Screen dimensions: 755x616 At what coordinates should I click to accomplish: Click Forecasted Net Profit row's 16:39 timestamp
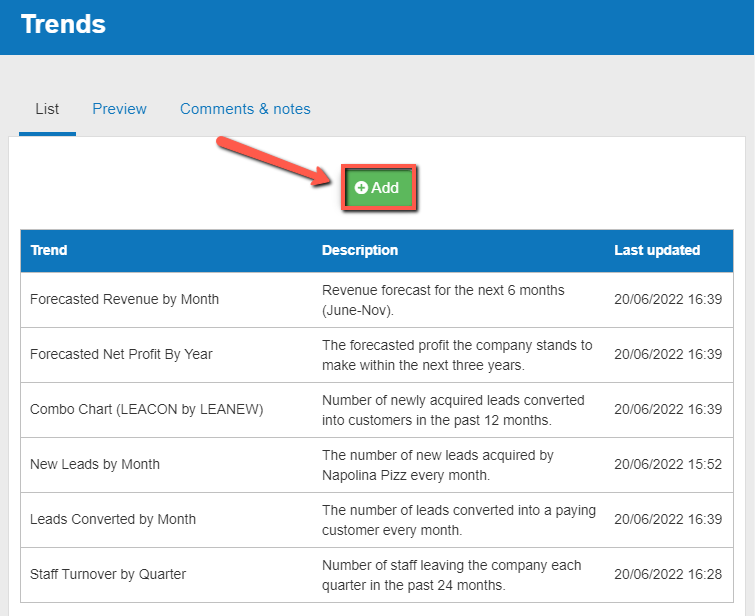coord(668,354)
